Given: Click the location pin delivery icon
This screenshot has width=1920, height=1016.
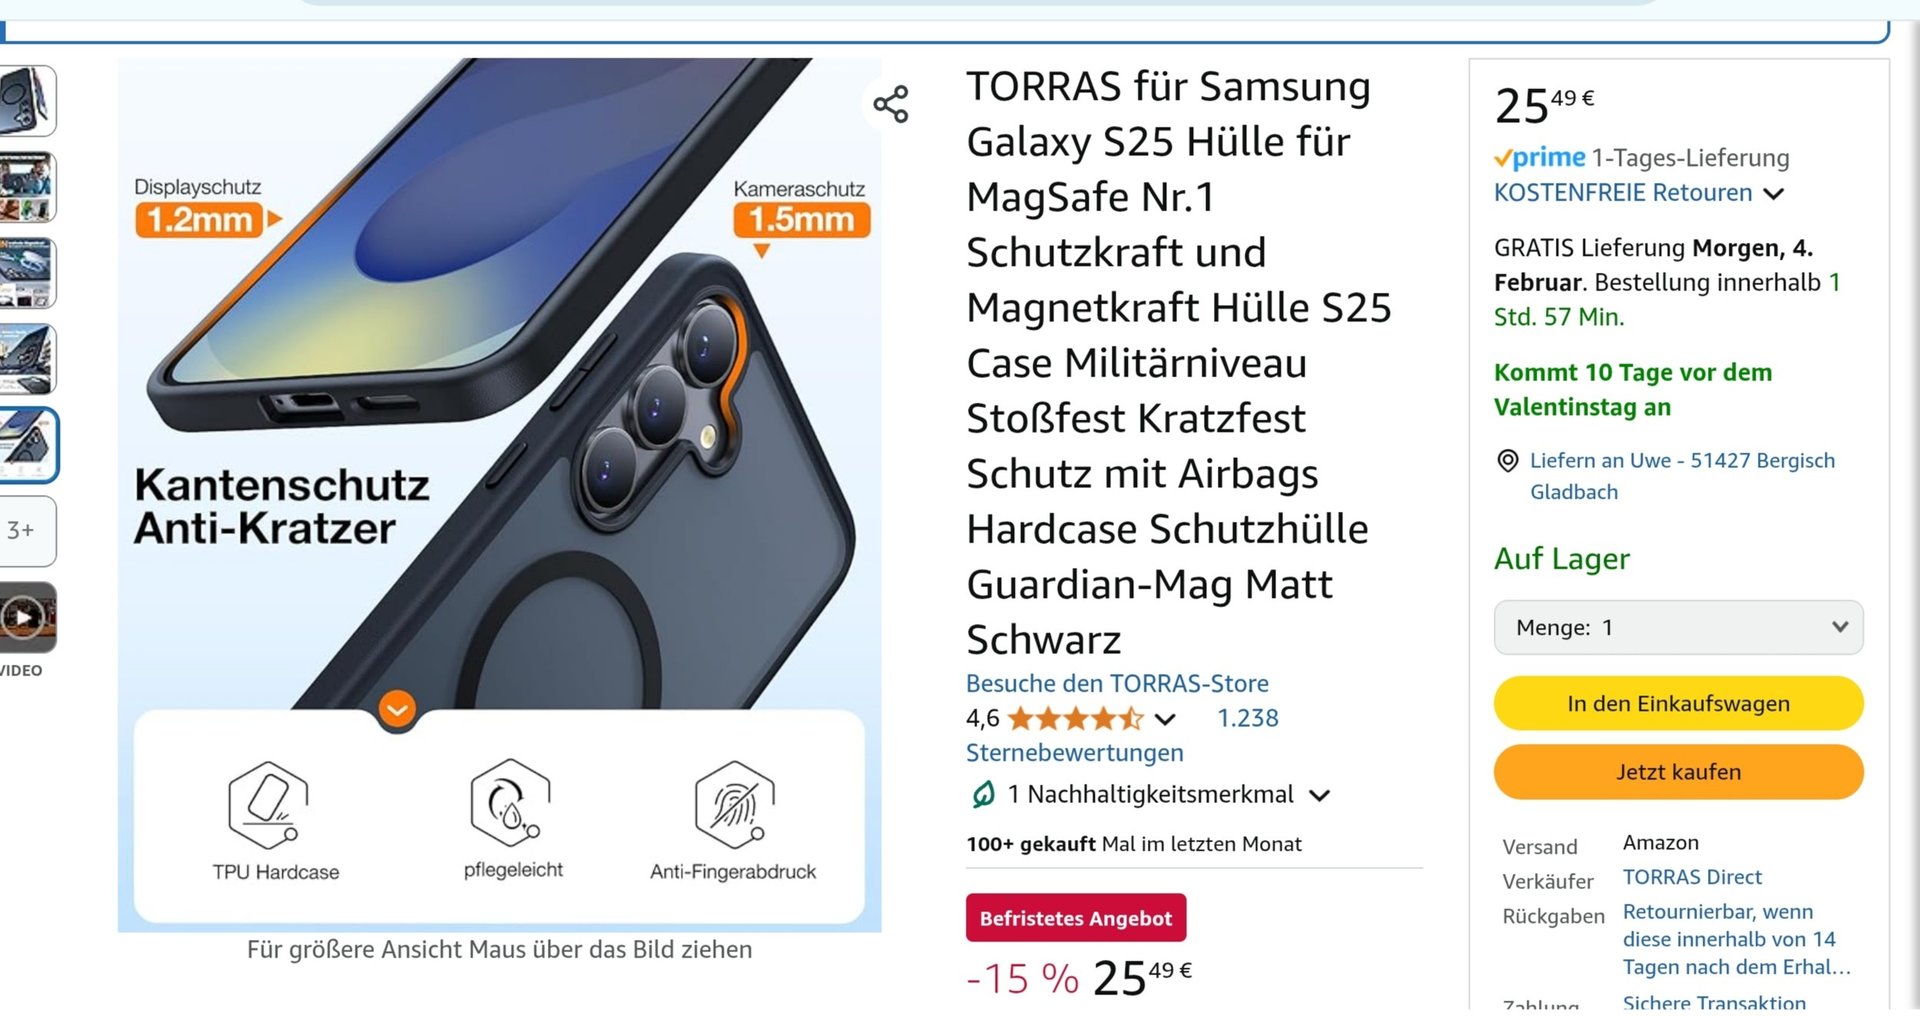Looking at the screenshot, I should click(1507, 461).
